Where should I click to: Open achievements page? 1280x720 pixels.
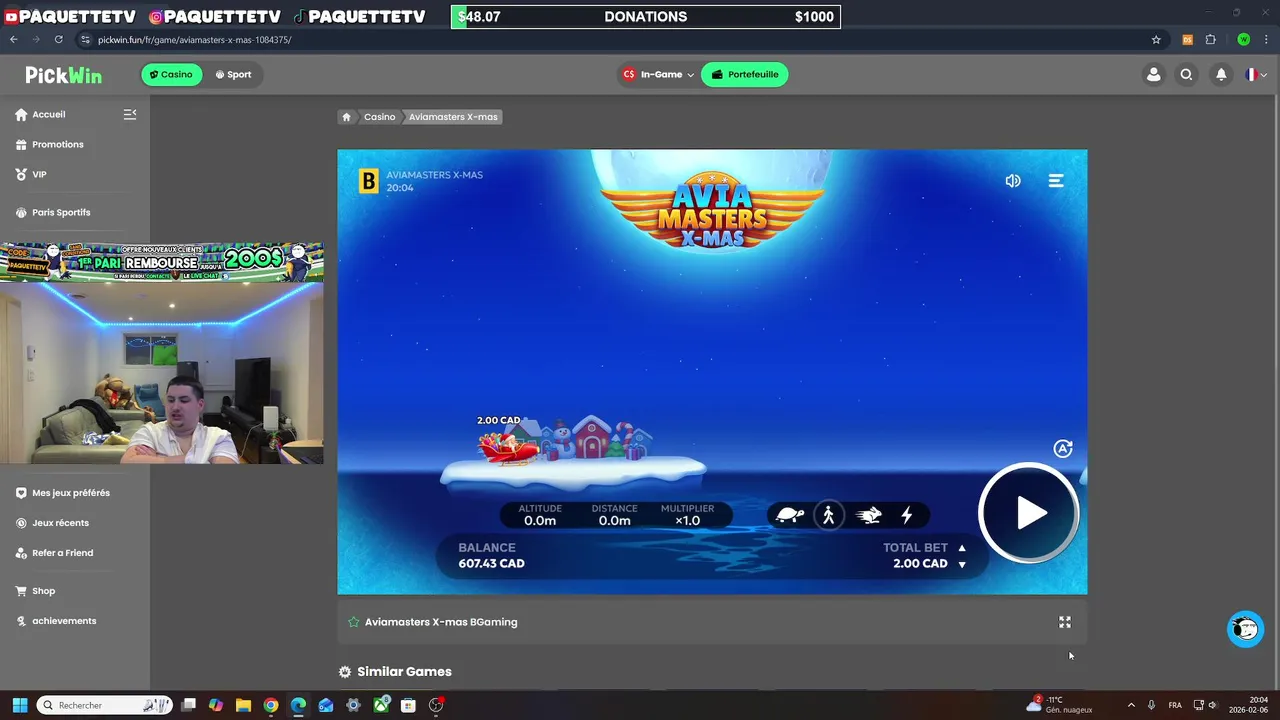(x=56, y=621)
